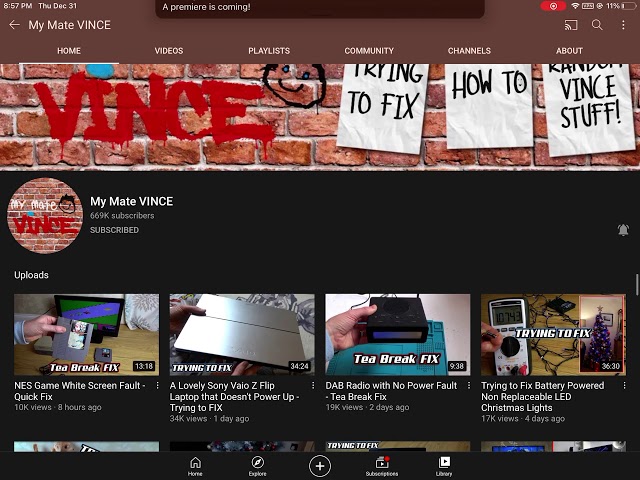The width and height of the screenshot is (640, 480).
Task: Toggle the notification bell for My Mate VINCE
Action: point(623,230)
